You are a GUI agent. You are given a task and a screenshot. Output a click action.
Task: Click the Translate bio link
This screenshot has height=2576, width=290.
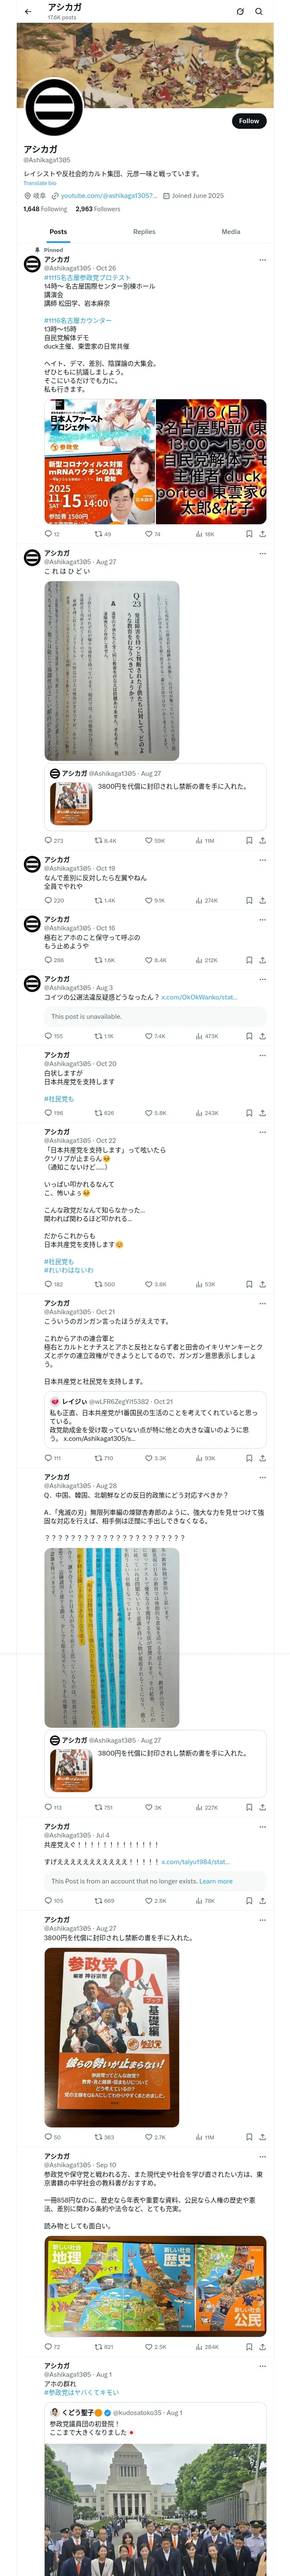point(40,183)
